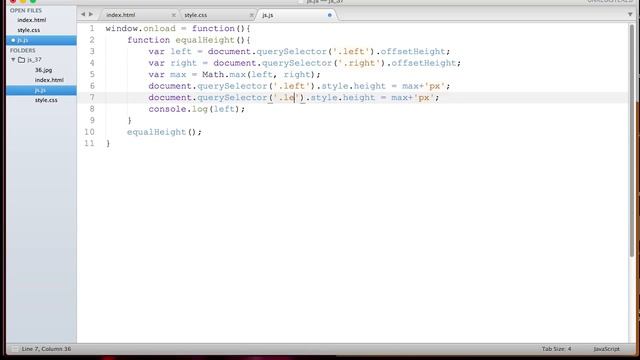
Task: Click line number 1 in gutter
Action: pyautogui.click(x=92, y=29)
